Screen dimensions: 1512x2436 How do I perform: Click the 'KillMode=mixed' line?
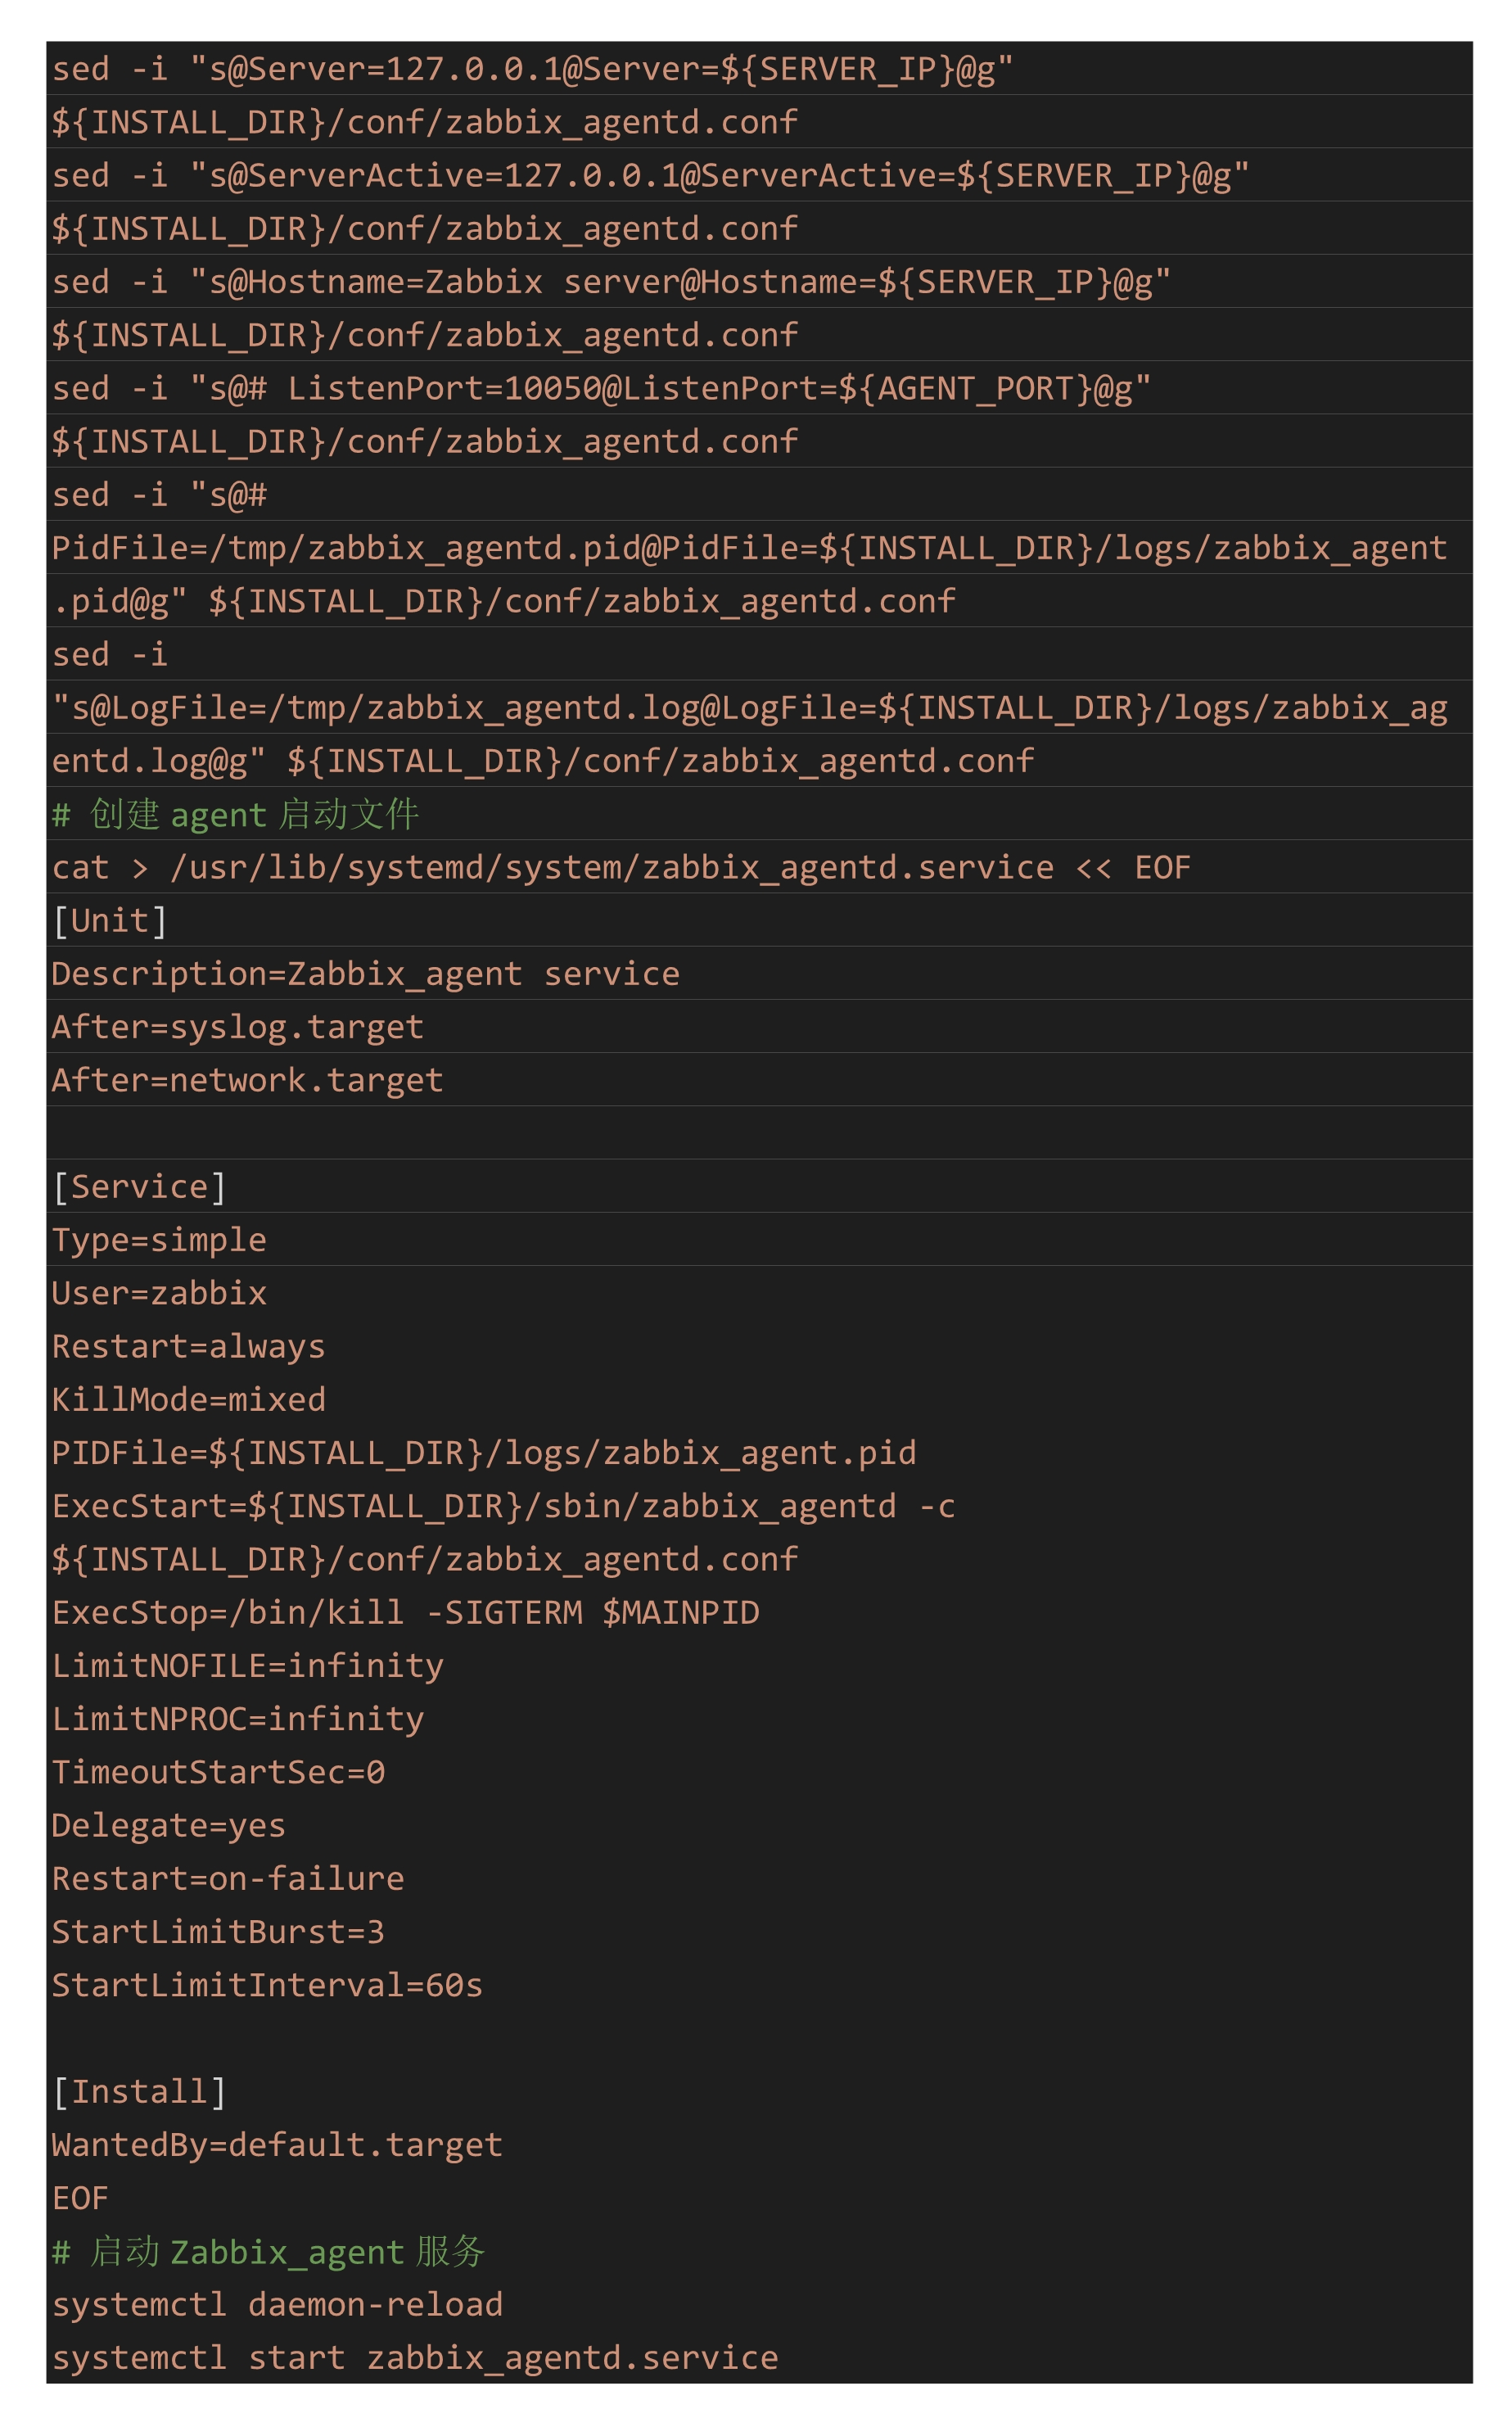tap(189, 1399)
